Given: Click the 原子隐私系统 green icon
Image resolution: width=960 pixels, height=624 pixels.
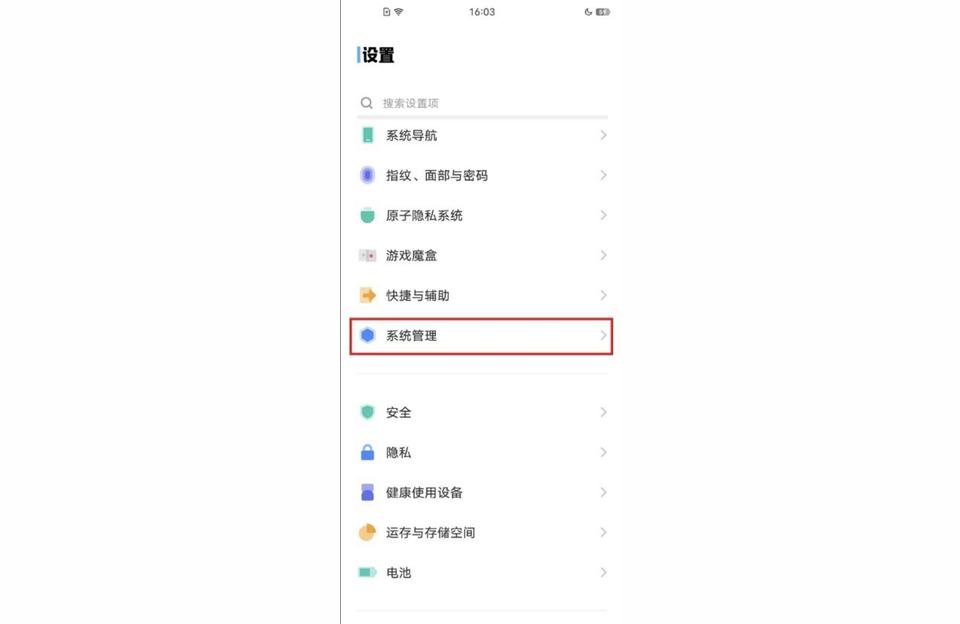Looking at the screenshot, I should coord(367,215).
